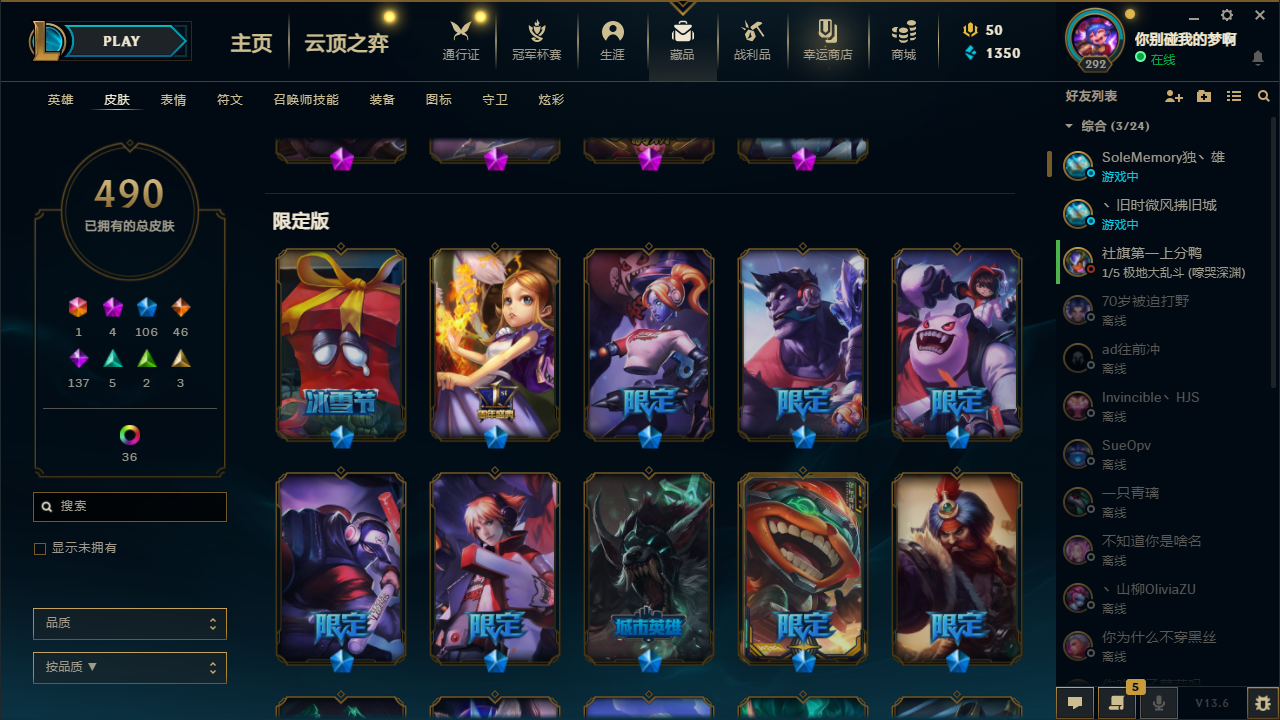The width and height of the screenshot is (1280, 720).
Task: Collapse the 综合 friends group
Action: 1069,126
